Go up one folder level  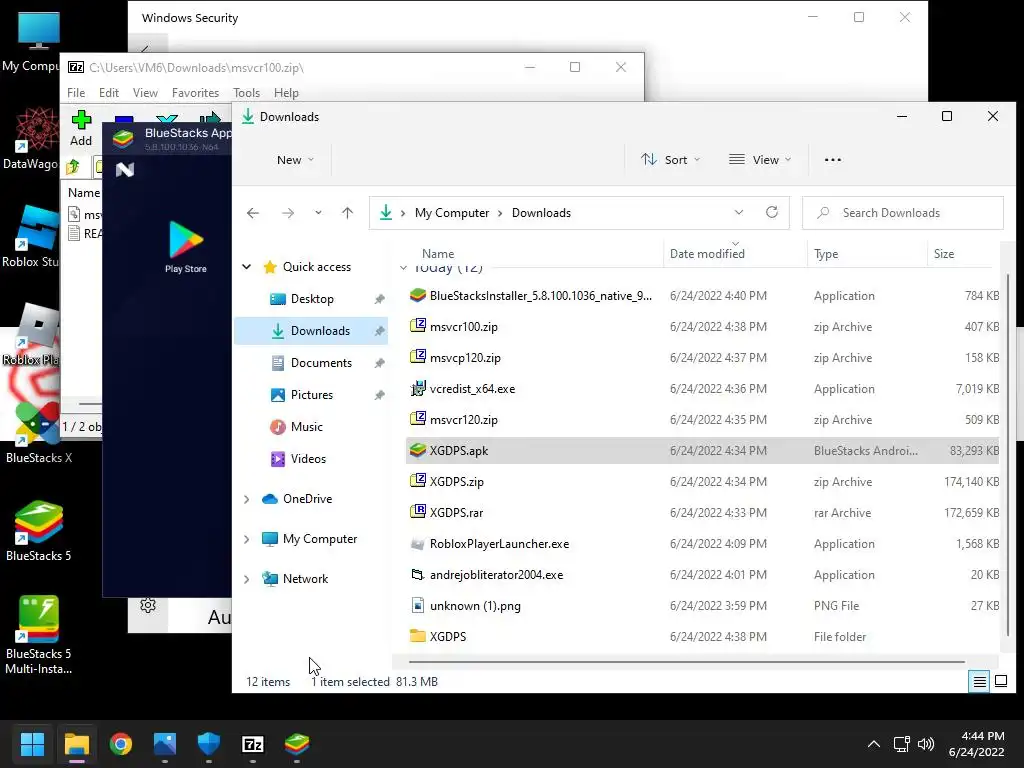pyautogui.click(x=347, y=213)
